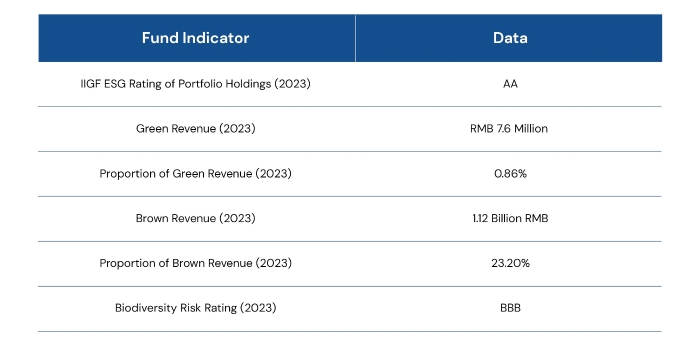Screen dimensions: 700x363
Task: Select the 0.86% value cell
Action: pyautogui.click(x=510, y=174)
